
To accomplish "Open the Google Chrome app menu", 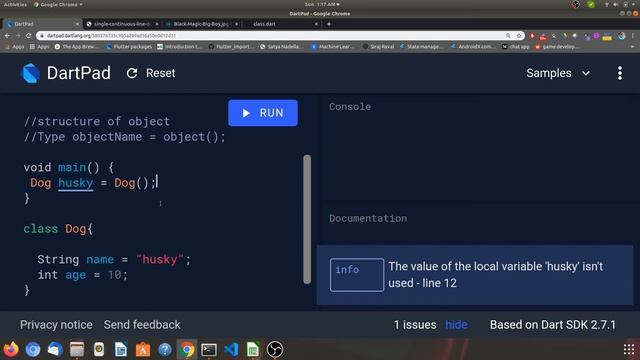I will coord(58,4).
